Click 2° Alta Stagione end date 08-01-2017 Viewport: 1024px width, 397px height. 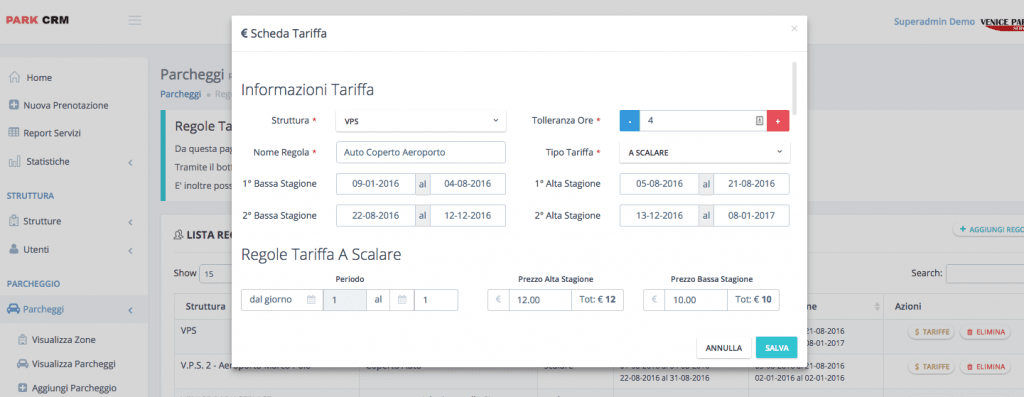[x=751, y=215]
